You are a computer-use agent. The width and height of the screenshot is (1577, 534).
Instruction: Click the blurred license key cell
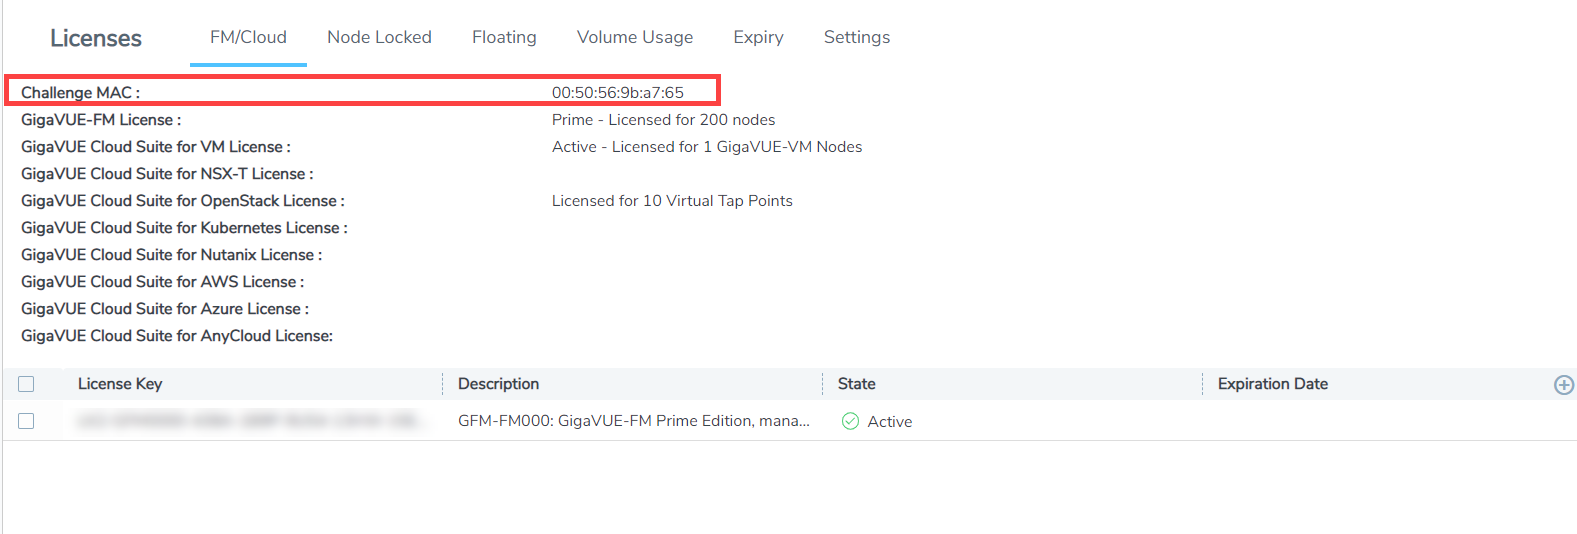[250, 421]
